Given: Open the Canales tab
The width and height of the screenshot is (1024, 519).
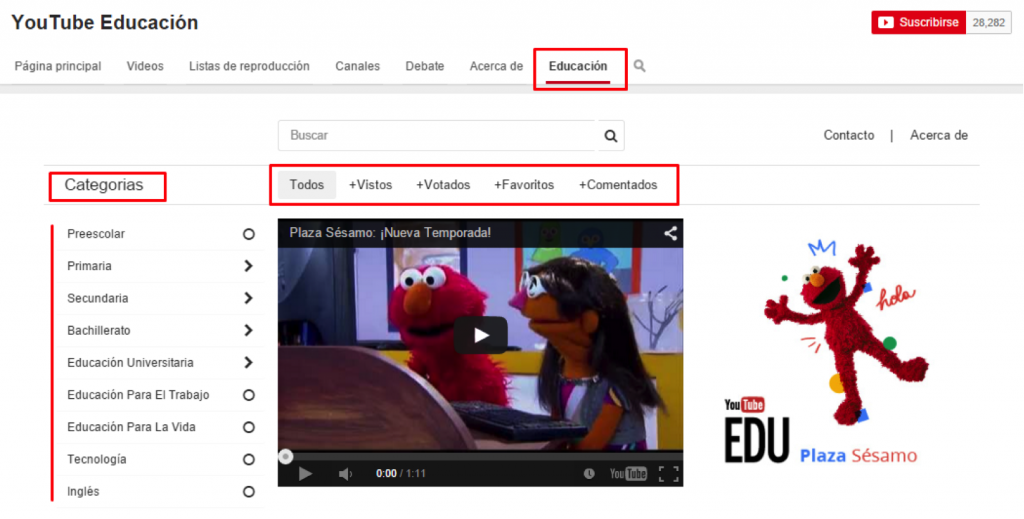Looking at the screenshot, I should [x=357, y=66].
